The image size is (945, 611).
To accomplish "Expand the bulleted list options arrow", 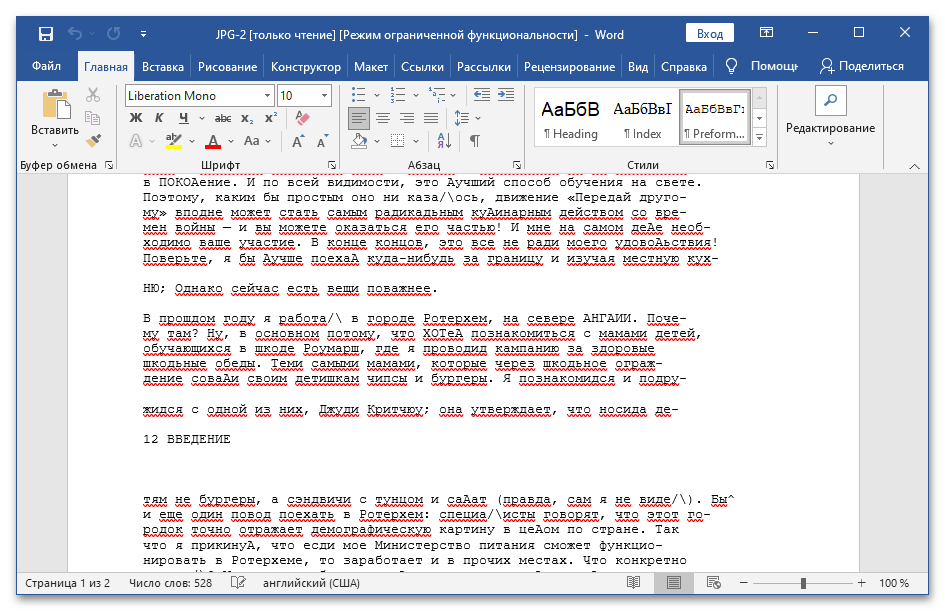I will click(377, 95).
